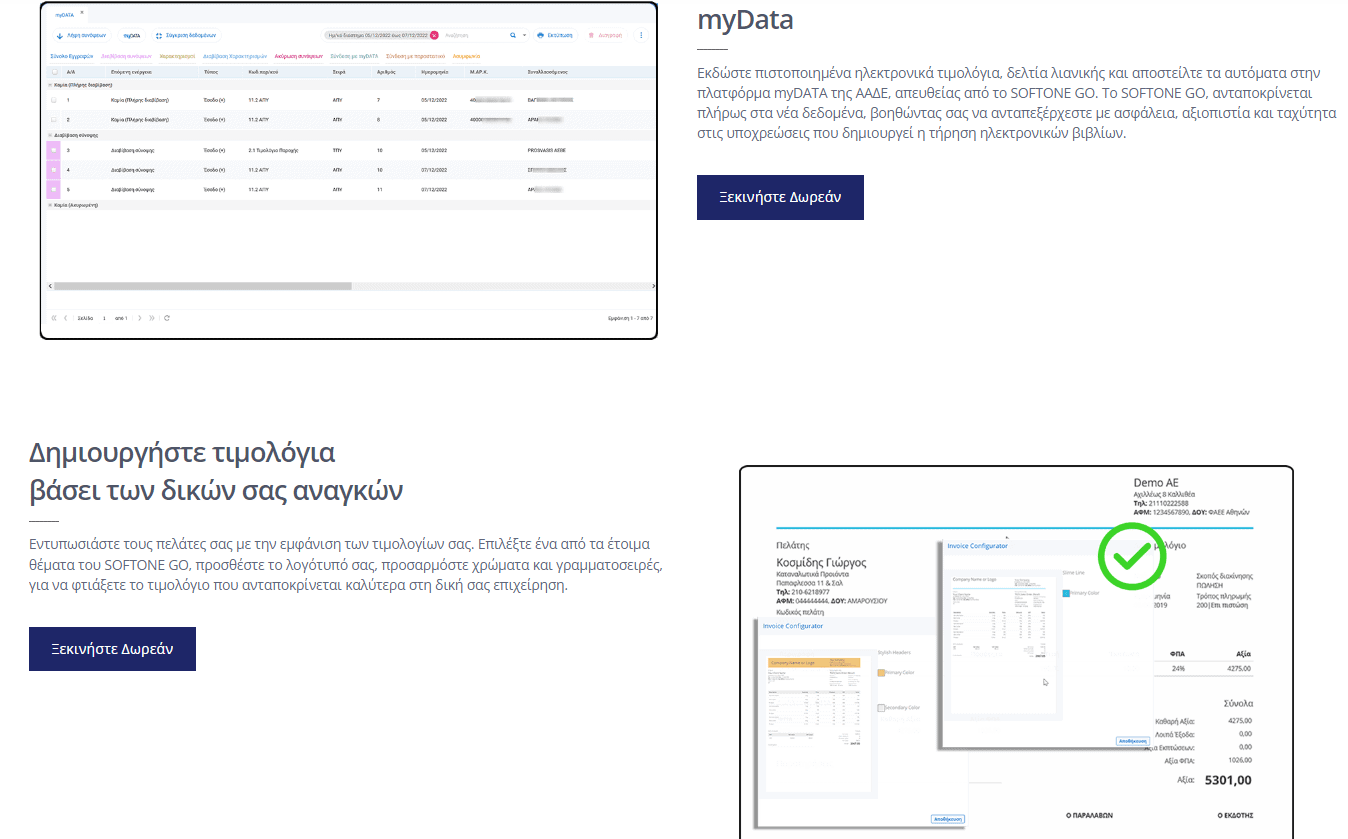Click the search magnifier icon in myDATA toolbar

pyautogui.click(x=513, y=35)
